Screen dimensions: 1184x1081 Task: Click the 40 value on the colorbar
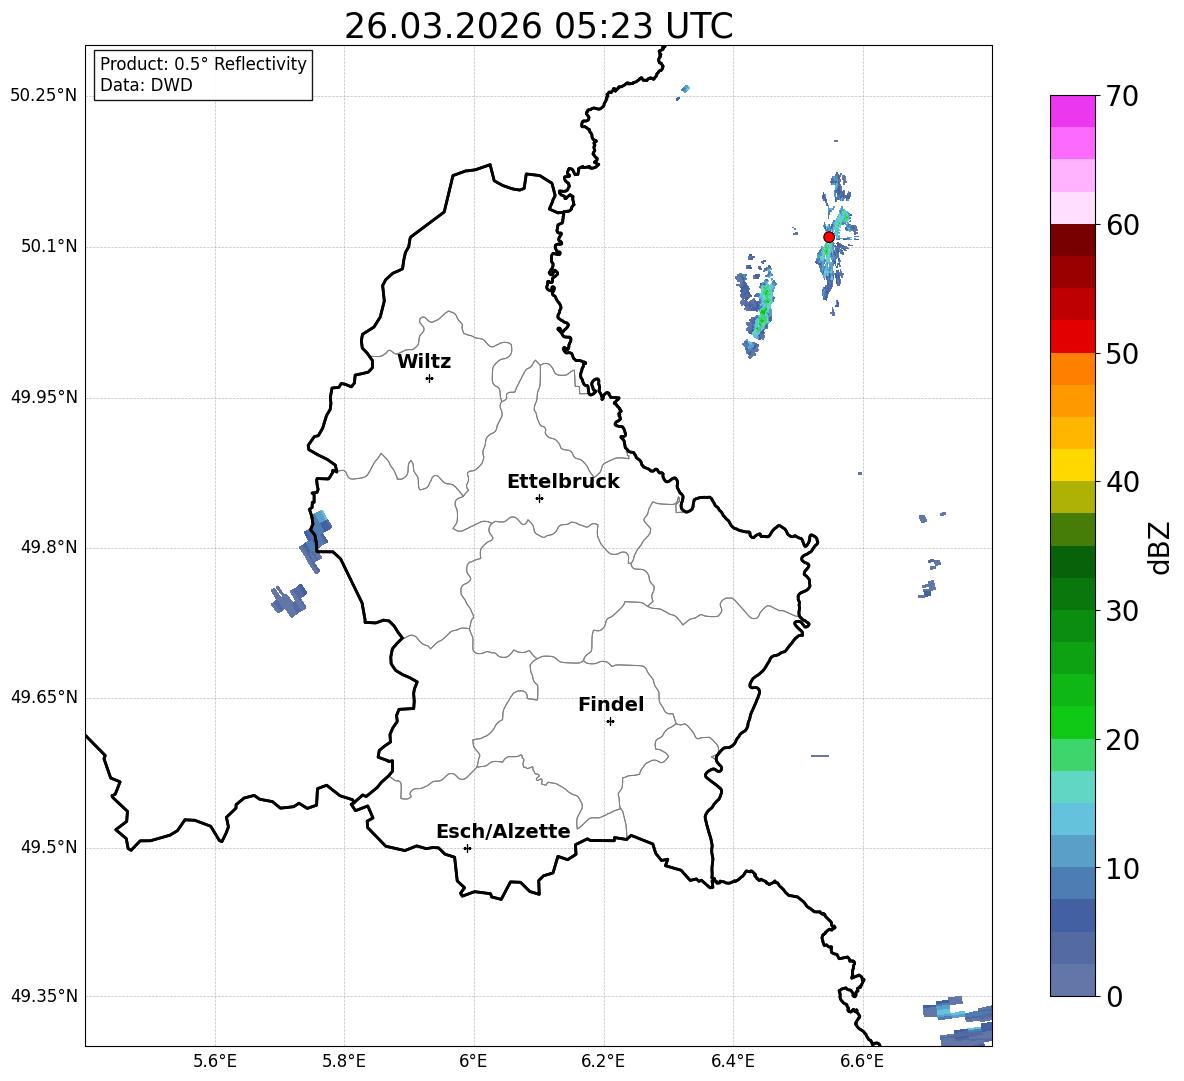click(1122, 482)
